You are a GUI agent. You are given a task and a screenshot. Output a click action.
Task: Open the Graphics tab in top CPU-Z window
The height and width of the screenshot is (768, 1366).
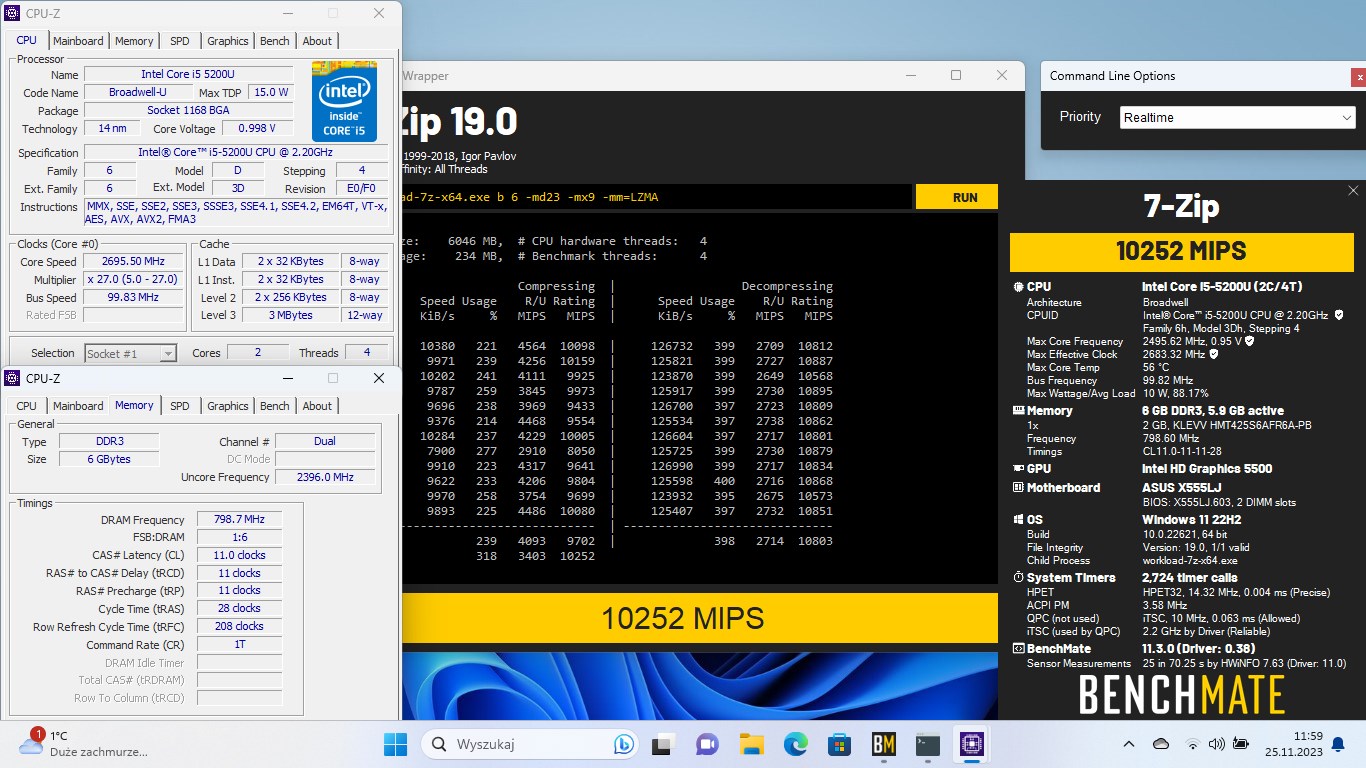pyautogui.click(x=228, y=41)
